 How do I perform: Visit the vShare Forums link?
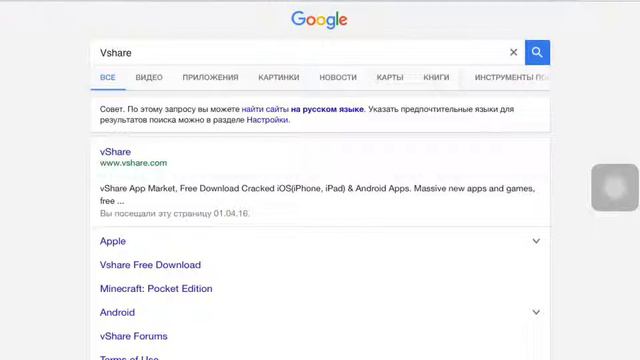coord(133,336)
